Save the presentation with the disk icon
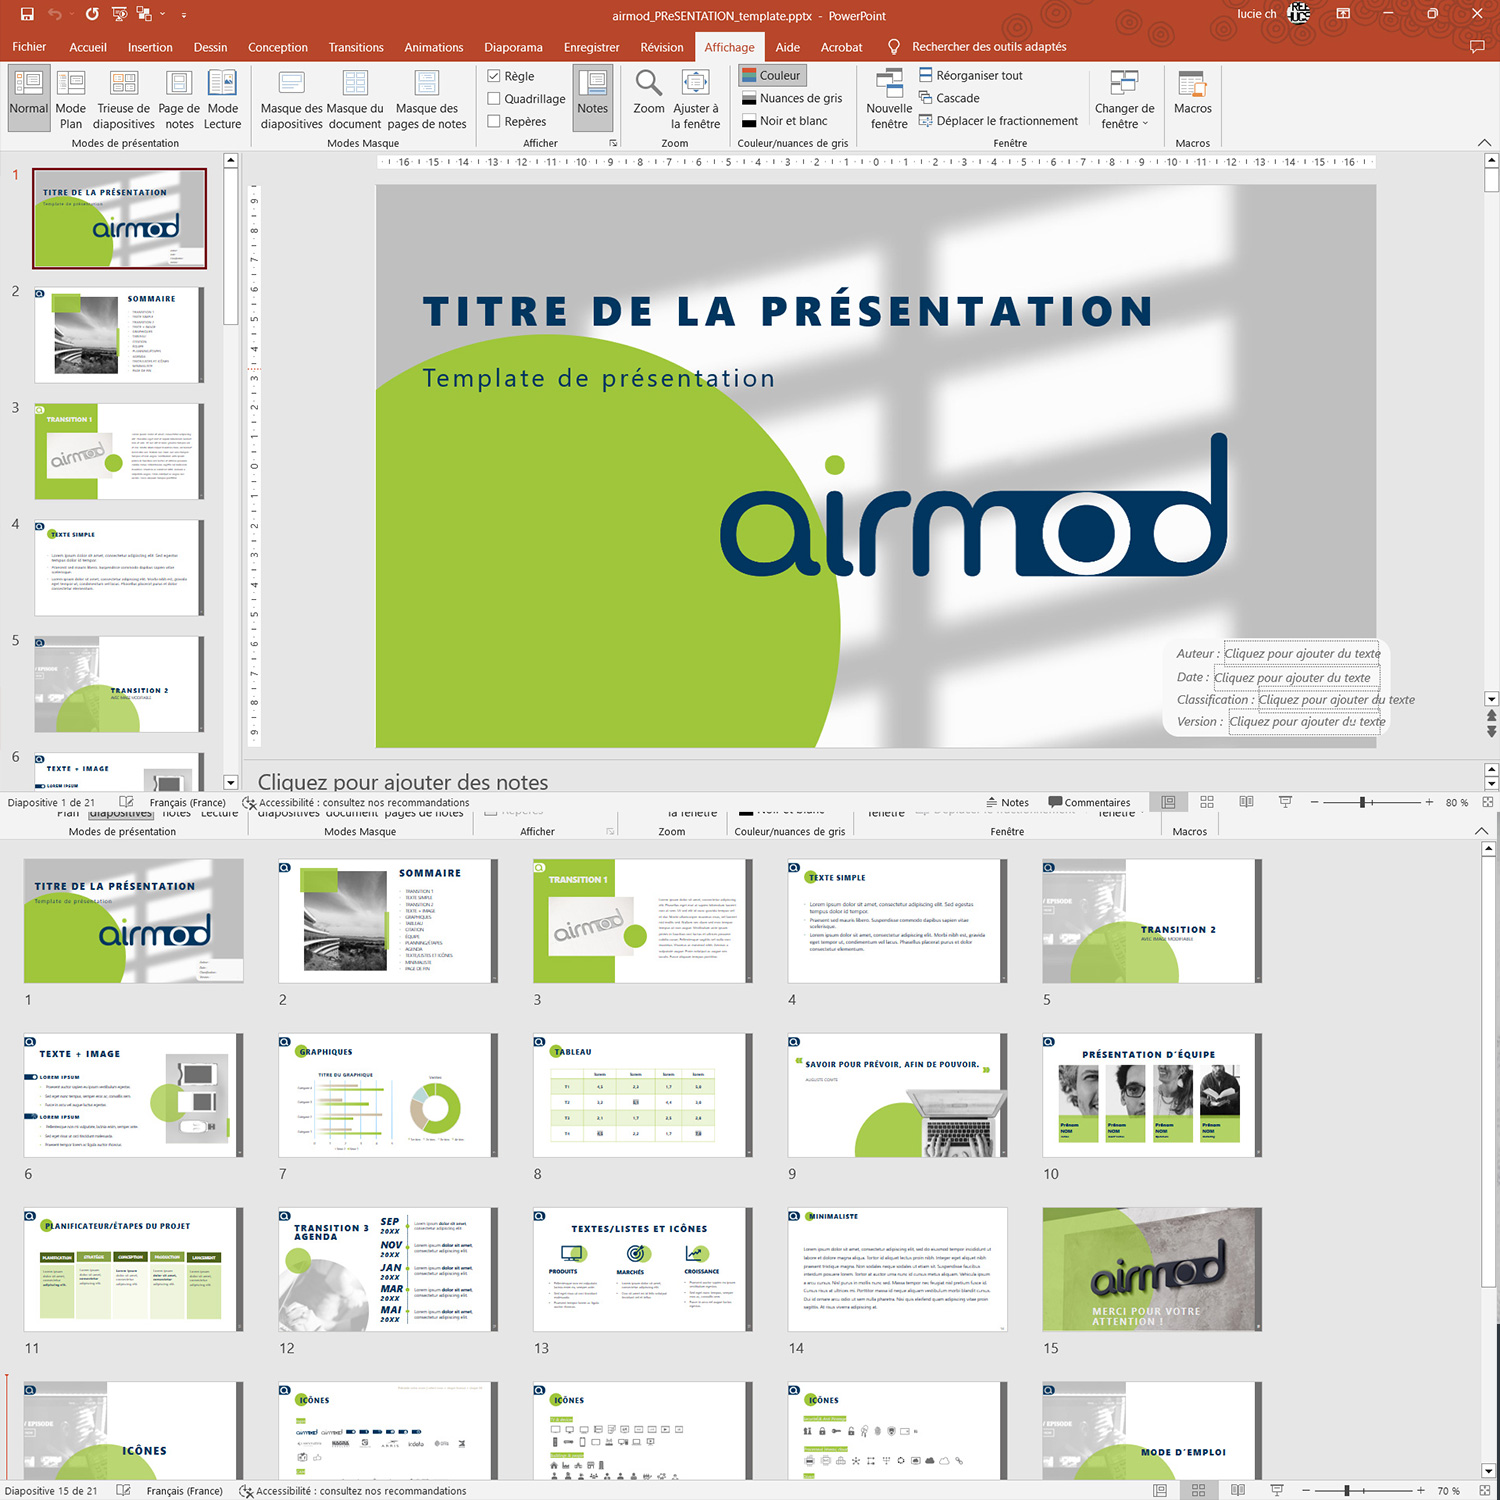1500x1500 pixels. point(27,14)
